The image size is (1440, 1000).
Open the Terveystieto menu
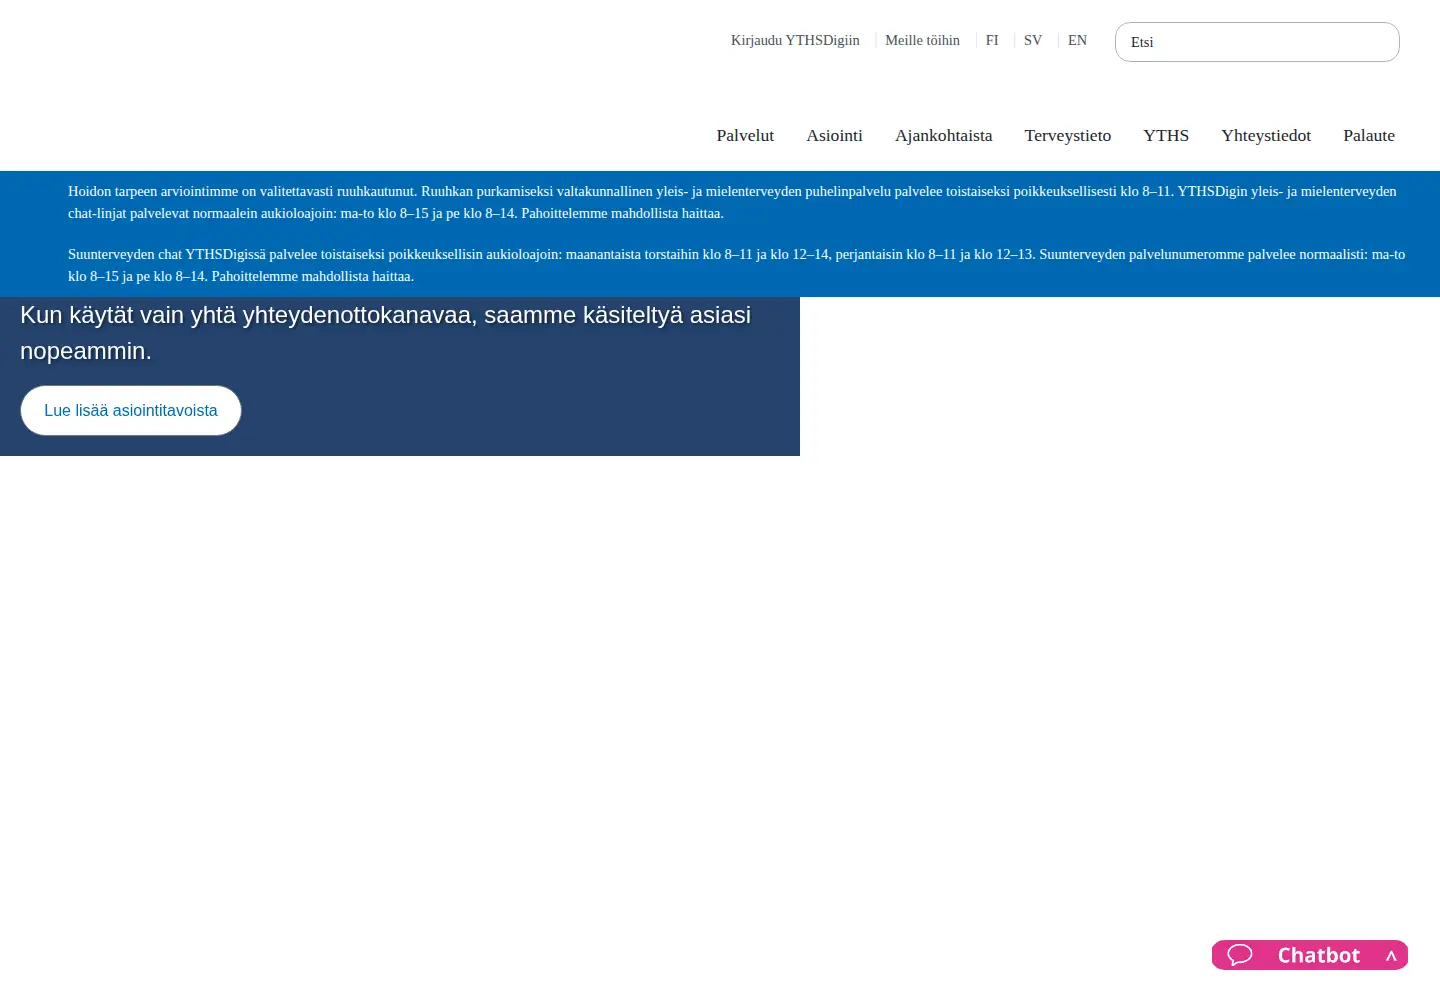[1067, 135]
